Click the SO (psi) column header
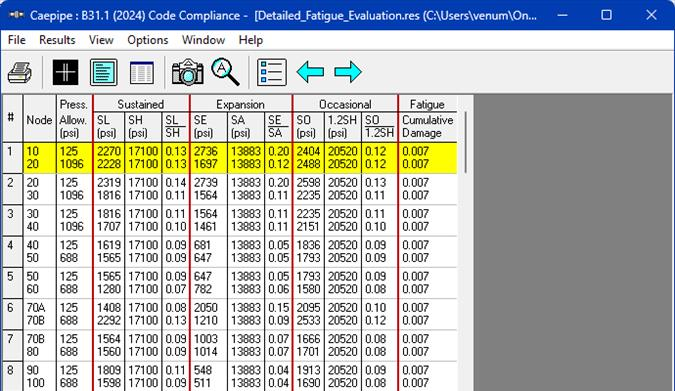The image size is (675, 391). pos(309,127)
